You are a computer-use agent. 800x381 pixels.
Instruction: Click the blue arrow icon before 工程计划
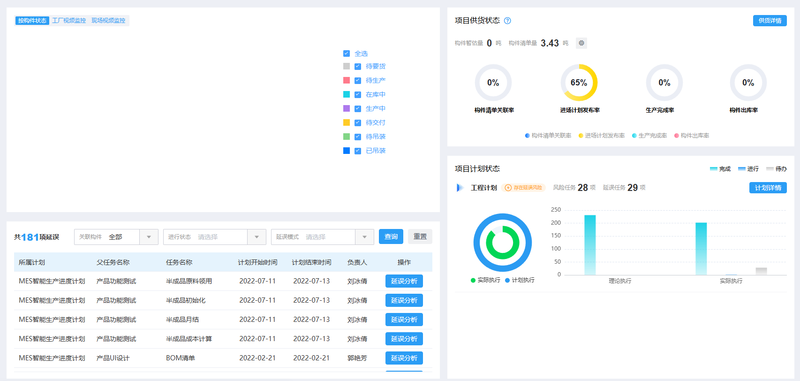459,188
